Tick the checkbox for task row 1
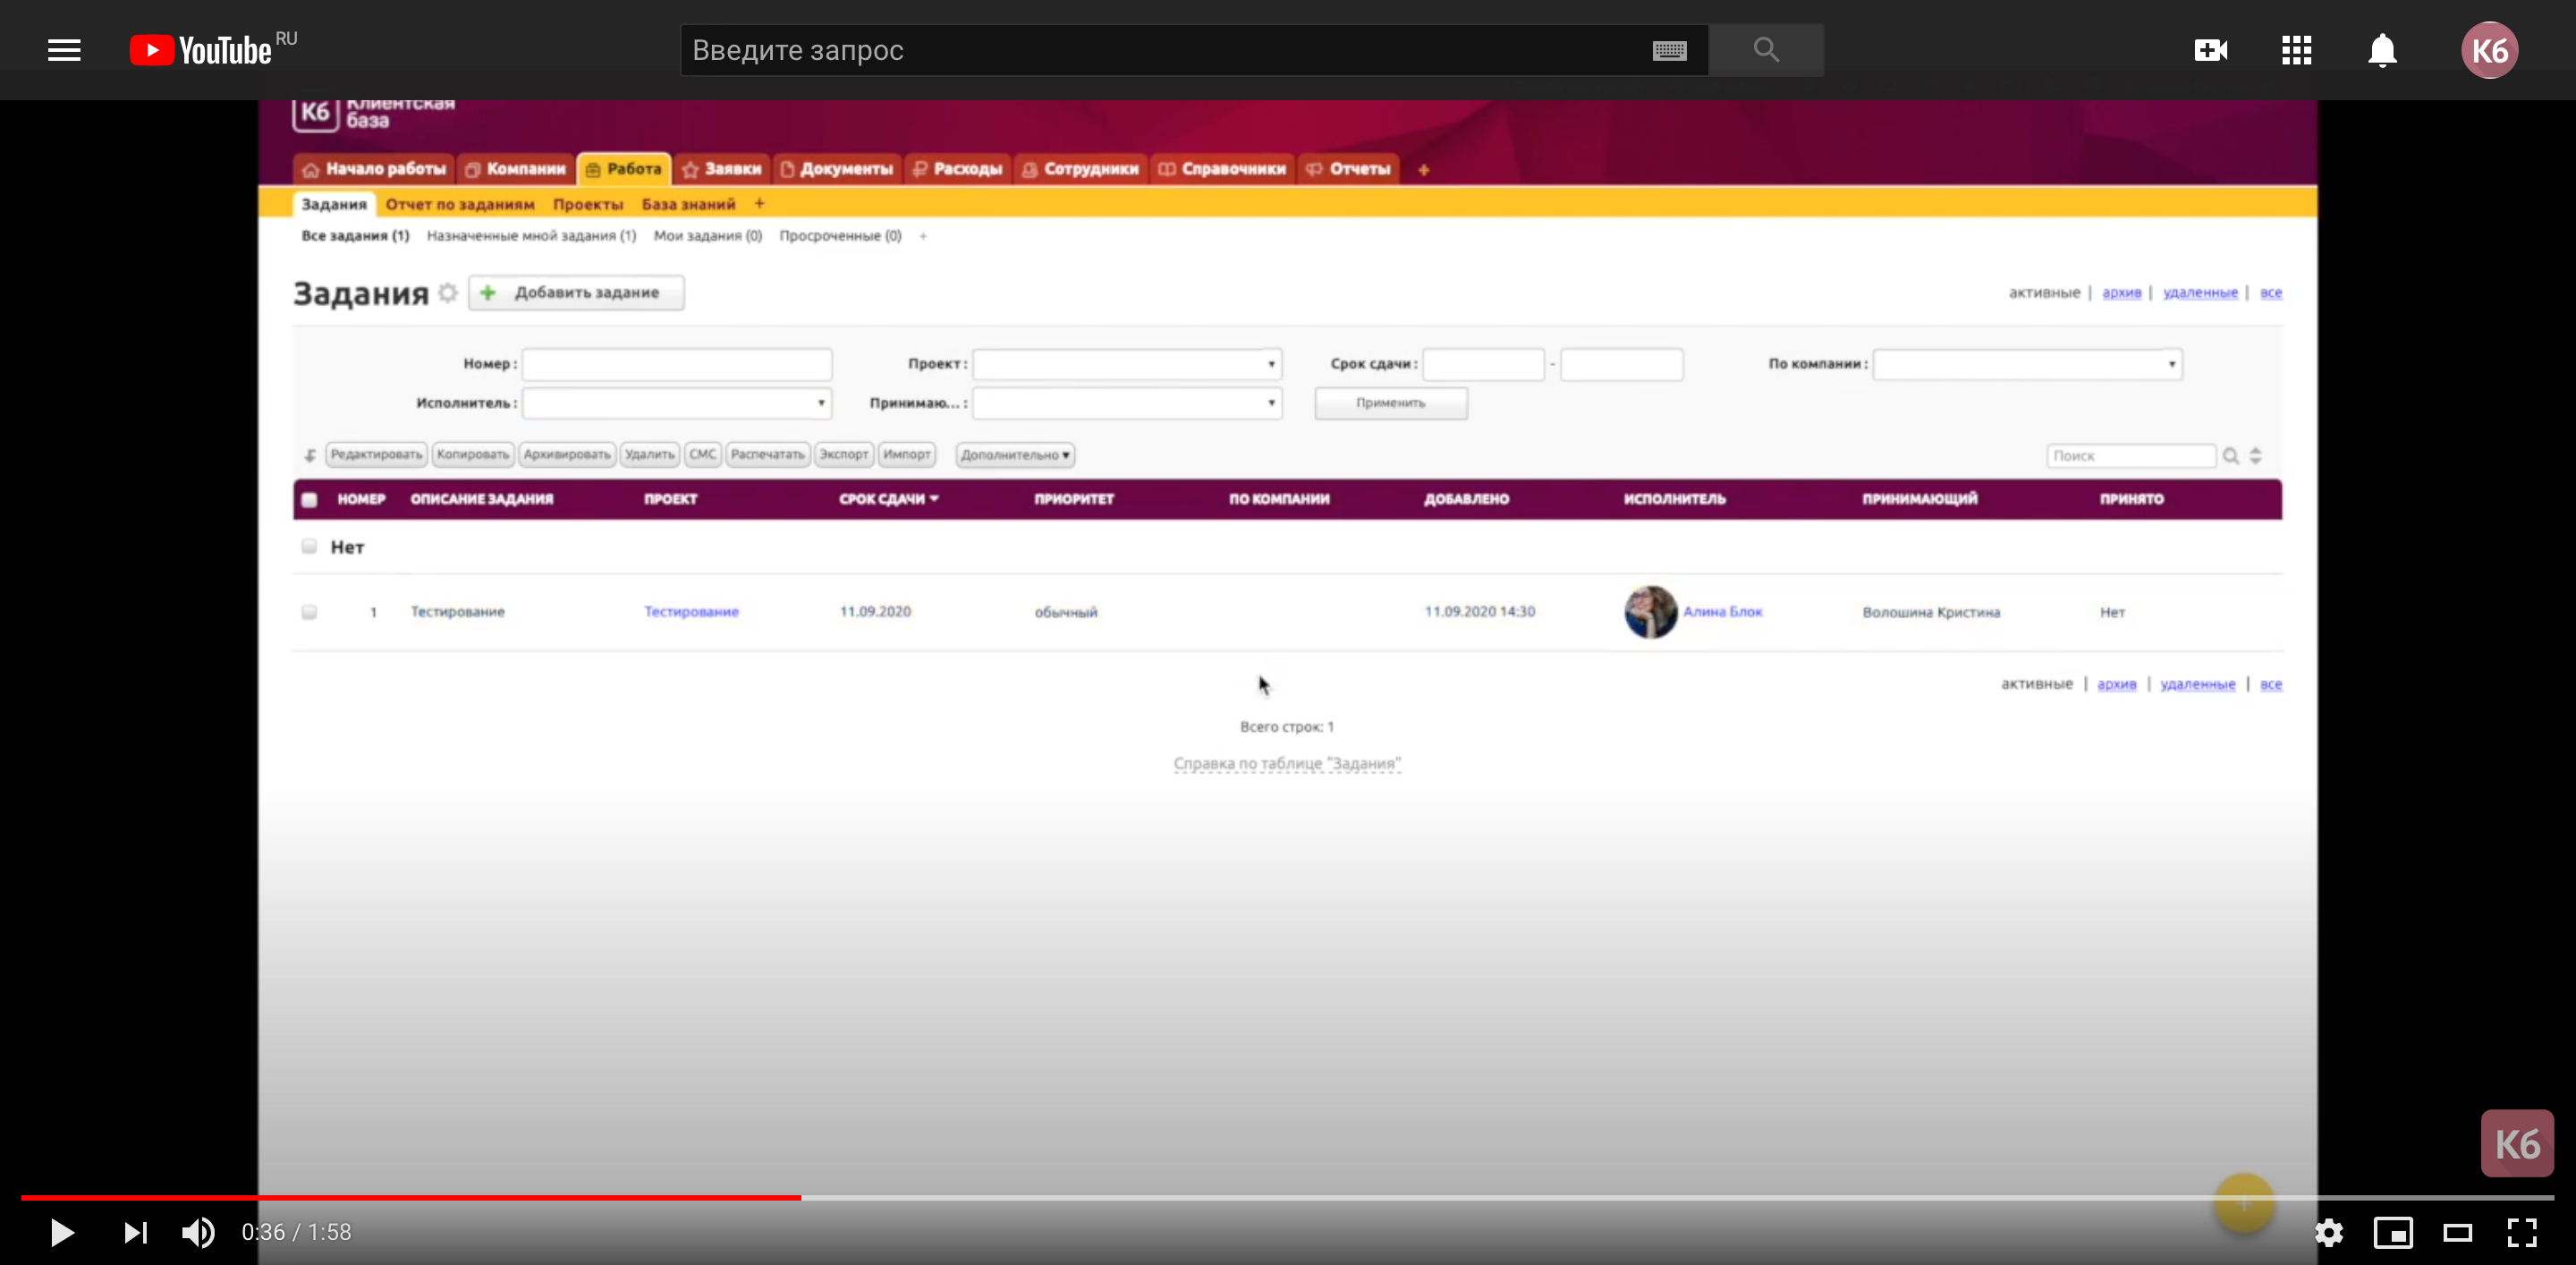Viewport: 2576px width, 1265px height. (x=309, y=612)
